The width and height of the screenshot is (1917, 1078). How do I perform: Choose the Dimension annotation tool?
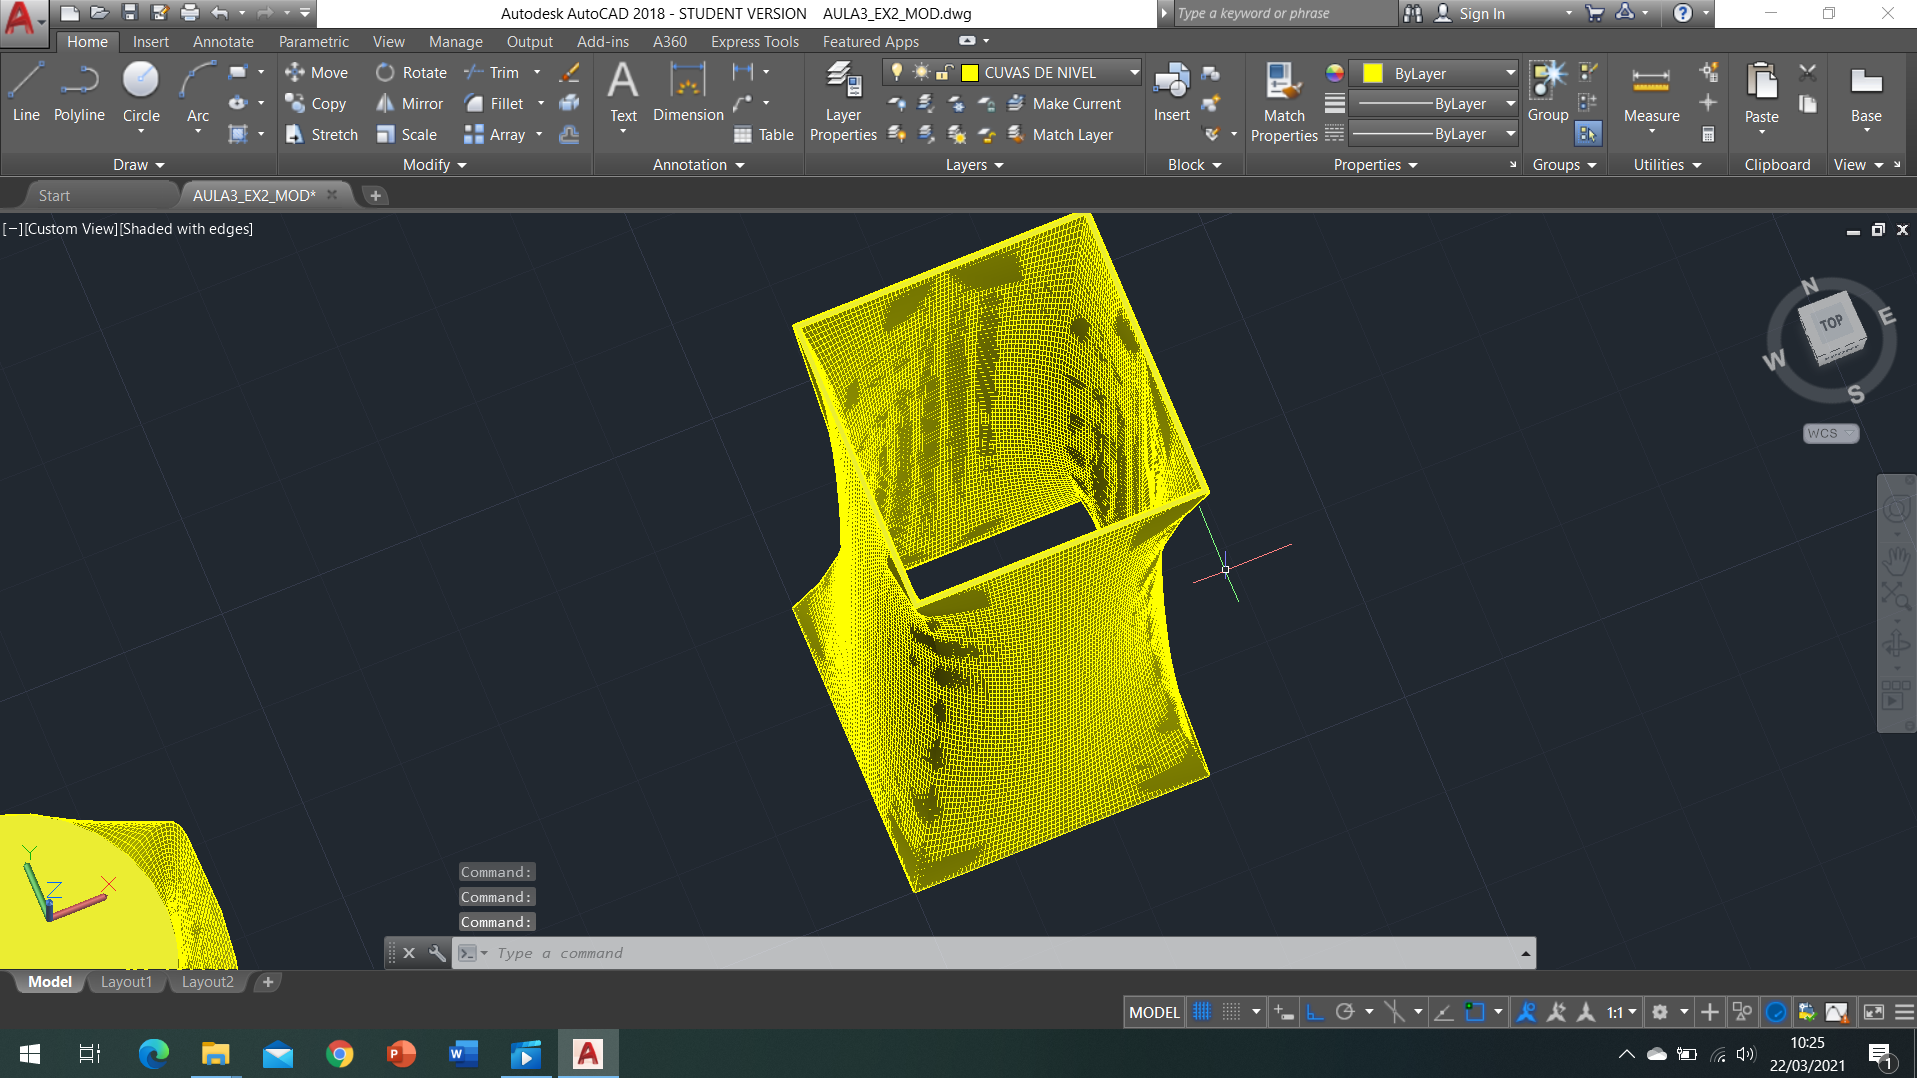pyautogui.click(x=688, y=92)
